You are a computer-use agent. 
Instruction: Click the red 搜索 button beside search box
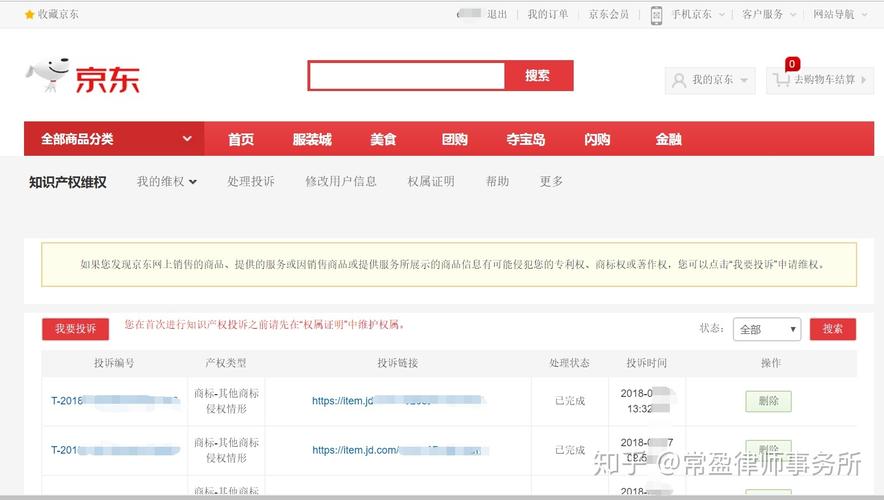click(x=539, y=76)
